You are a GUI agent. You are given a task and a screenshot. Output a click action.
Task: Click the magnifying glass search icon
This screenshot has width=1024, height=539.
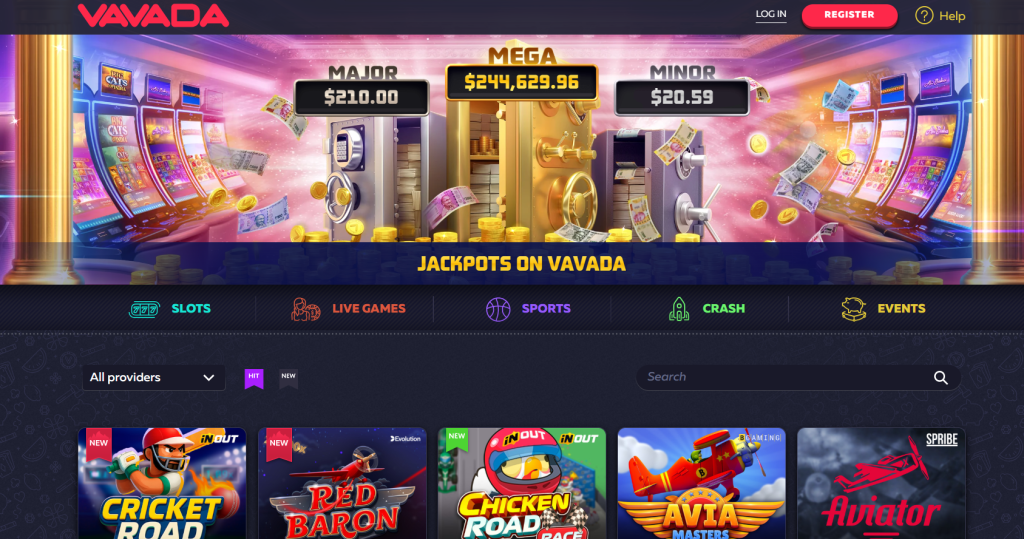pos(940,378)
